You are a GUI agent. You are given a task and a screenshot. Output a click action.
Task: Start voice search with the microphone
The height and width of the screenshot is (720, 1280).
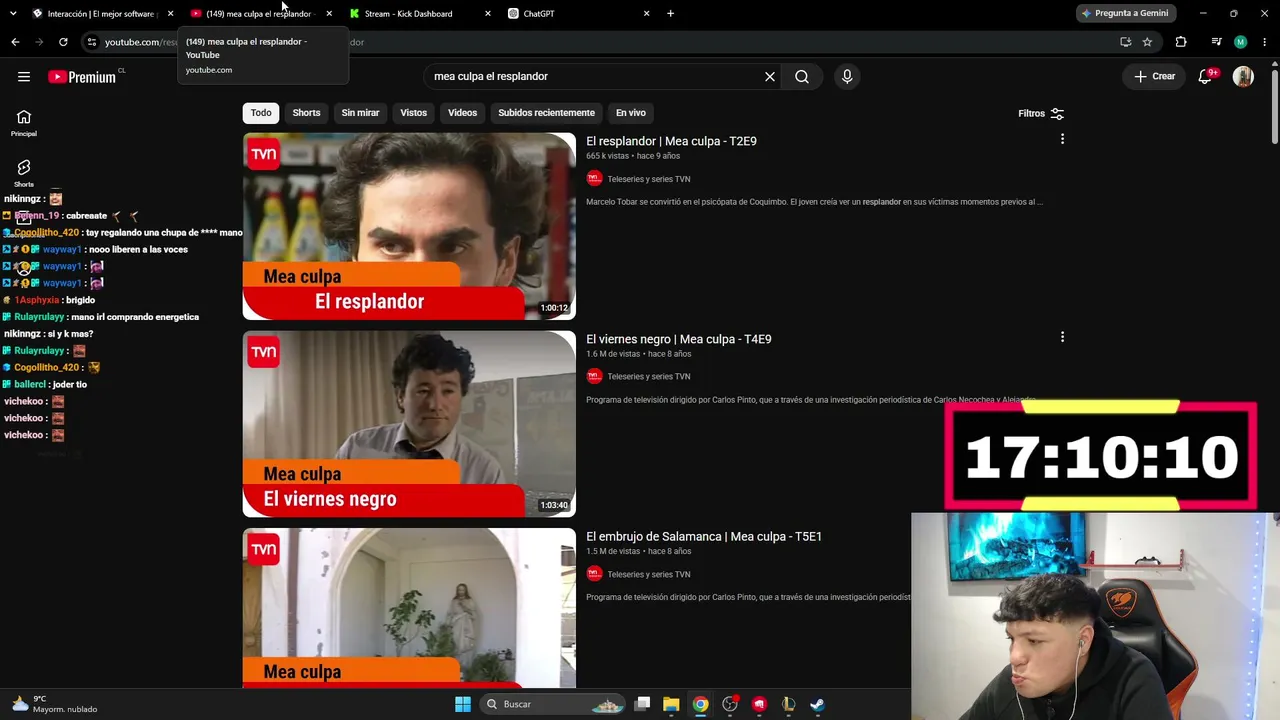(847, 77)
